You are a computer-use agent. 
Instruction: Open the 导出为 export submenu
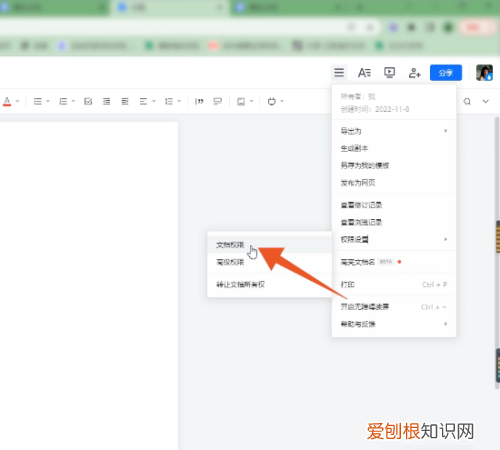[394, 131]
